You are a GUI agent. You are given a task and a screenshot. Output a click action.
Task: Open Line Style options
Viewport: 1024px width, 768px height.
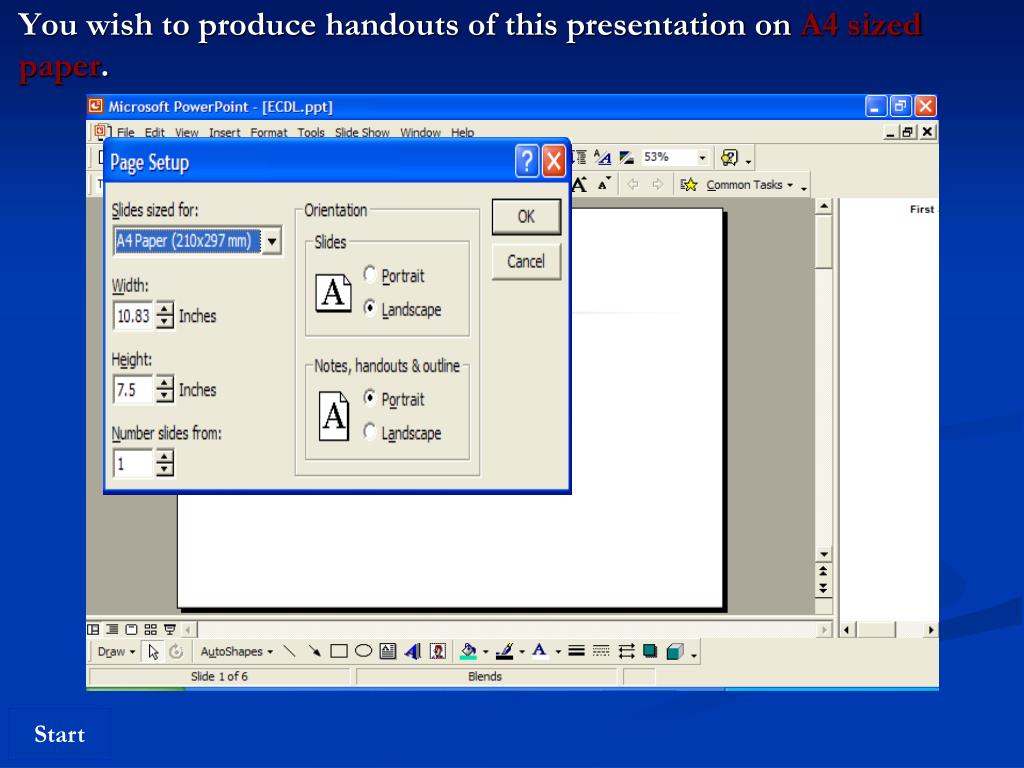pyautogui.click(x=576, y=652)
